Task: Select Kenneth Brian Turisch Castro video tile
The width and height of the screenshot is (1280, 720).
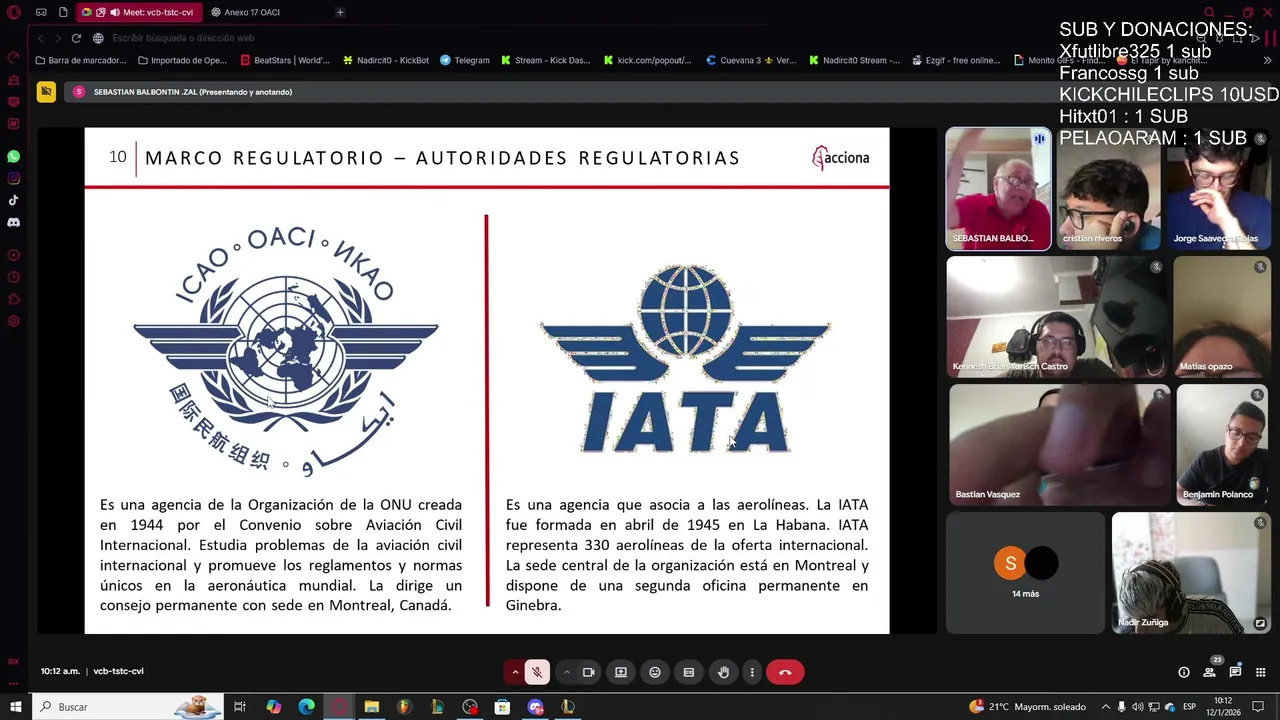Action: 1057,316
